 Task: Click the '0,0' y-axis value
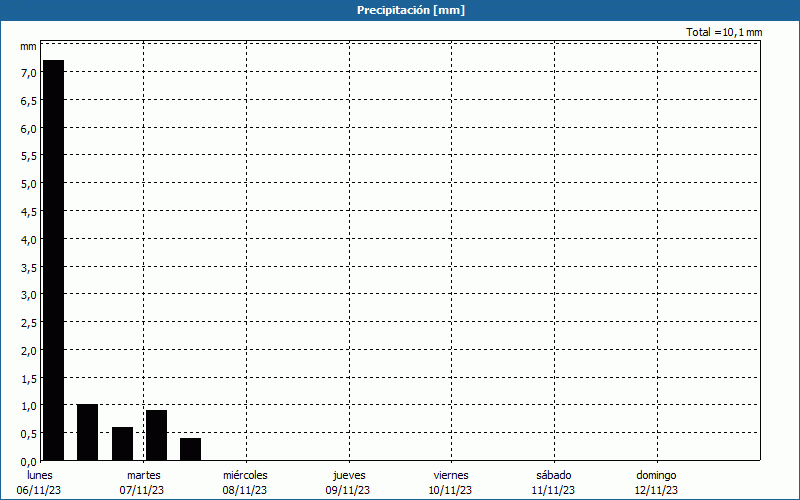(x=29, y=462)
